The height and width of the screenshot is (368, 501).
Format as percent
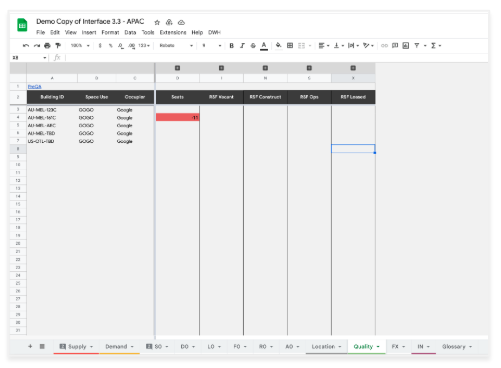click(110, 46)
